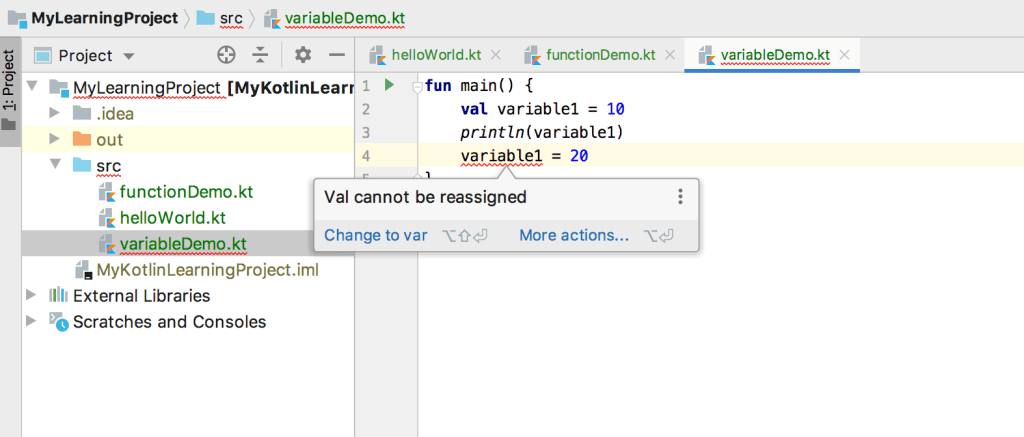This screenshot has width=1024, height=437.
Task: Close the functionDemo.kt tab
Action: click(669, 55)
